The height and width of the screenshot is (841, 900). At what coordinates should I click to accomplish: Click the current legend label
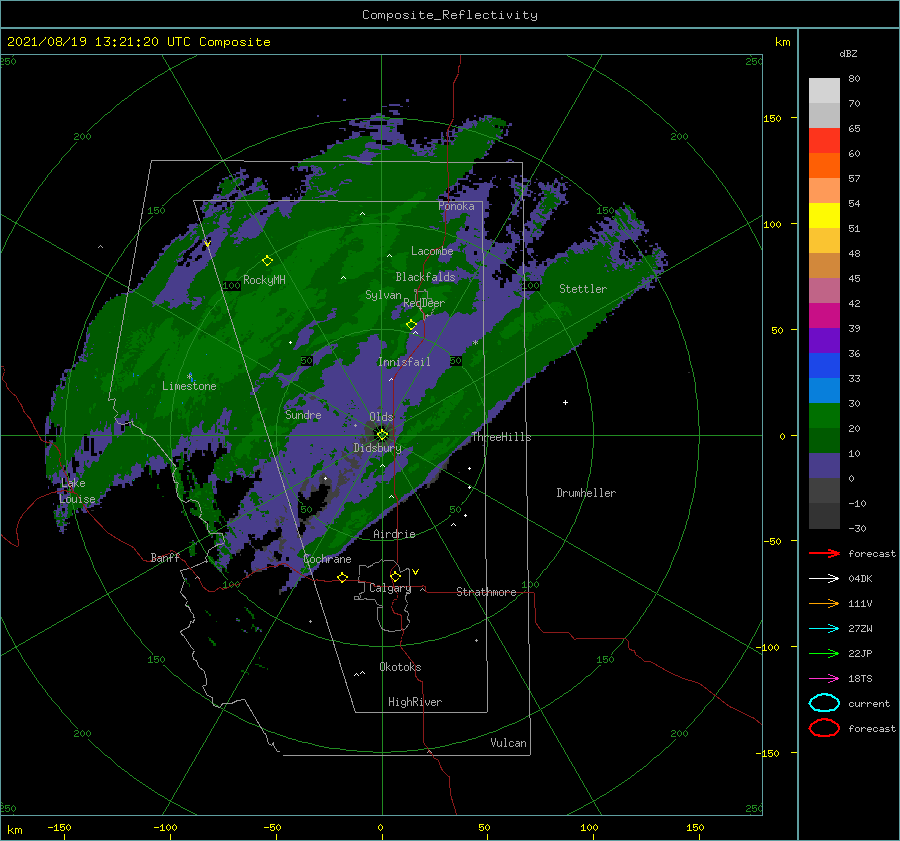[869, 703]
